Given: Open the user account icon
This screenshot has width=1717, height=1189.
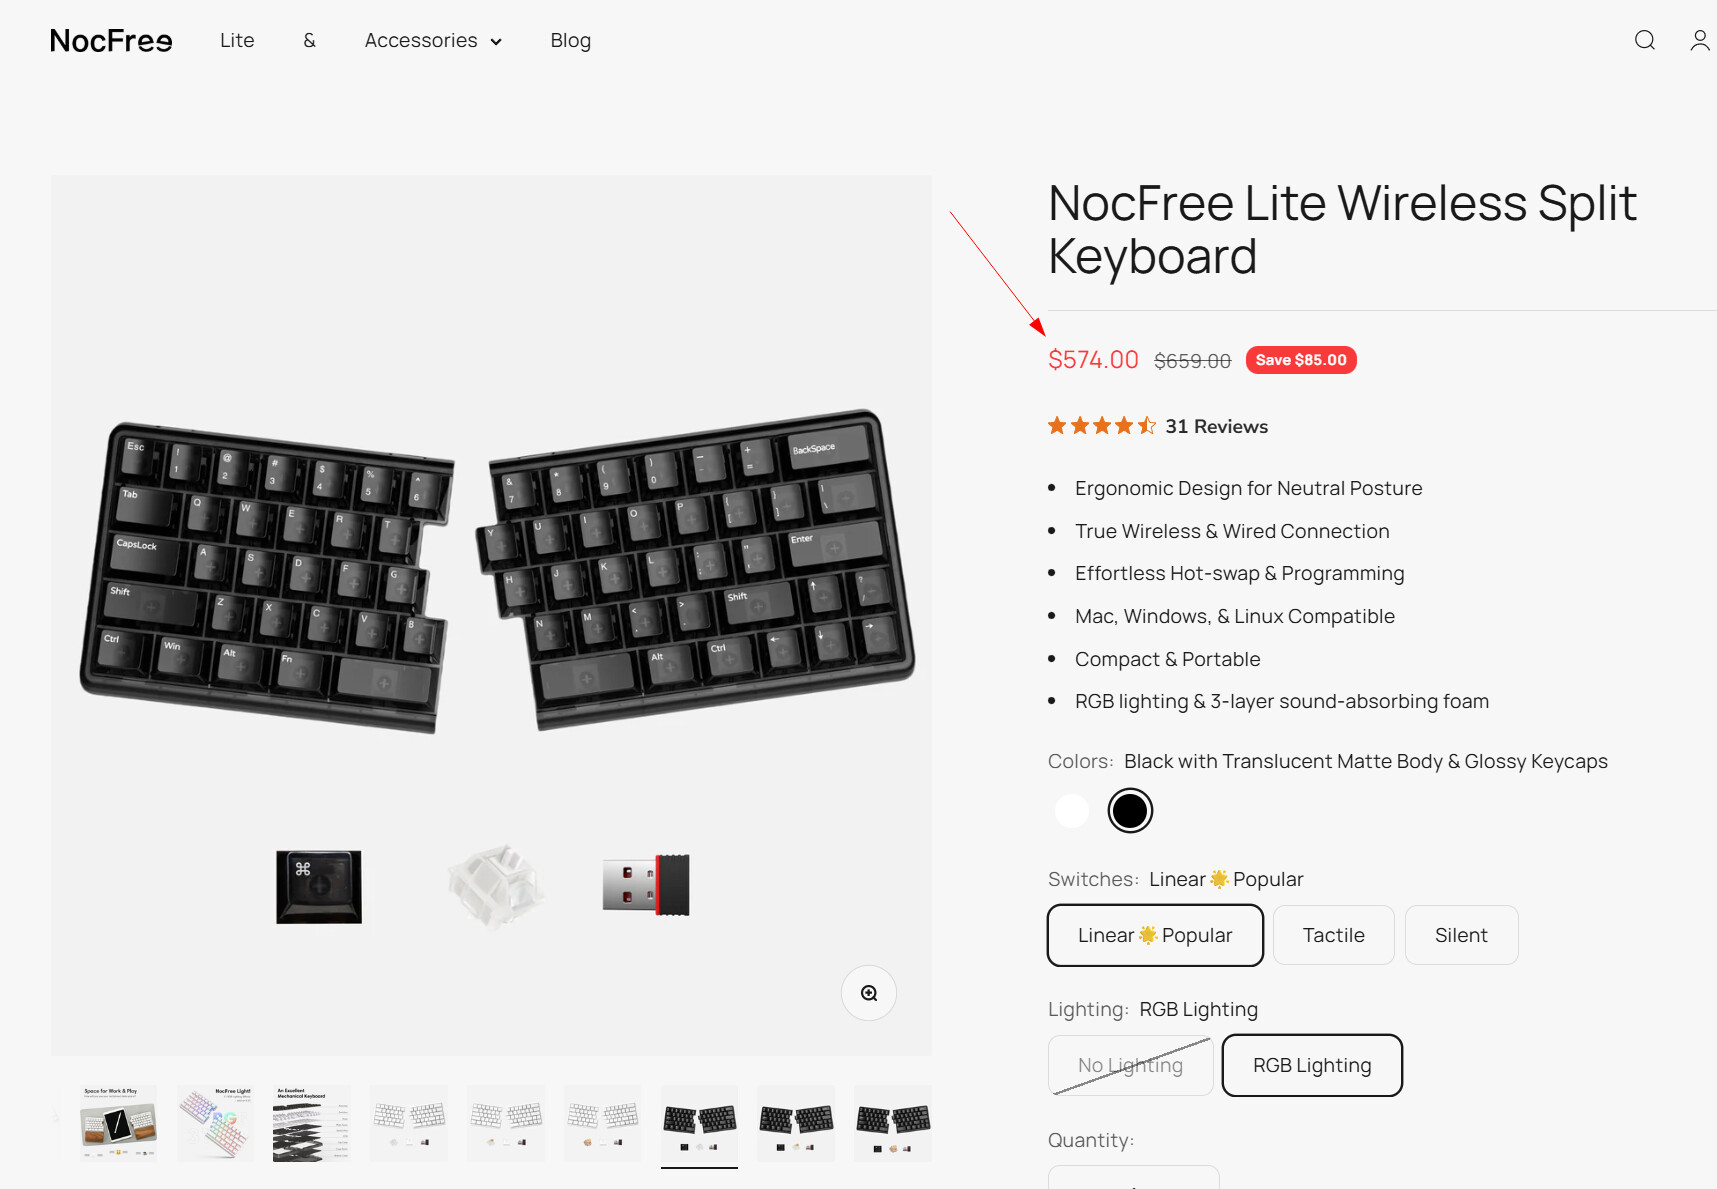Looking at the screenshot, I should [1699, 40].
